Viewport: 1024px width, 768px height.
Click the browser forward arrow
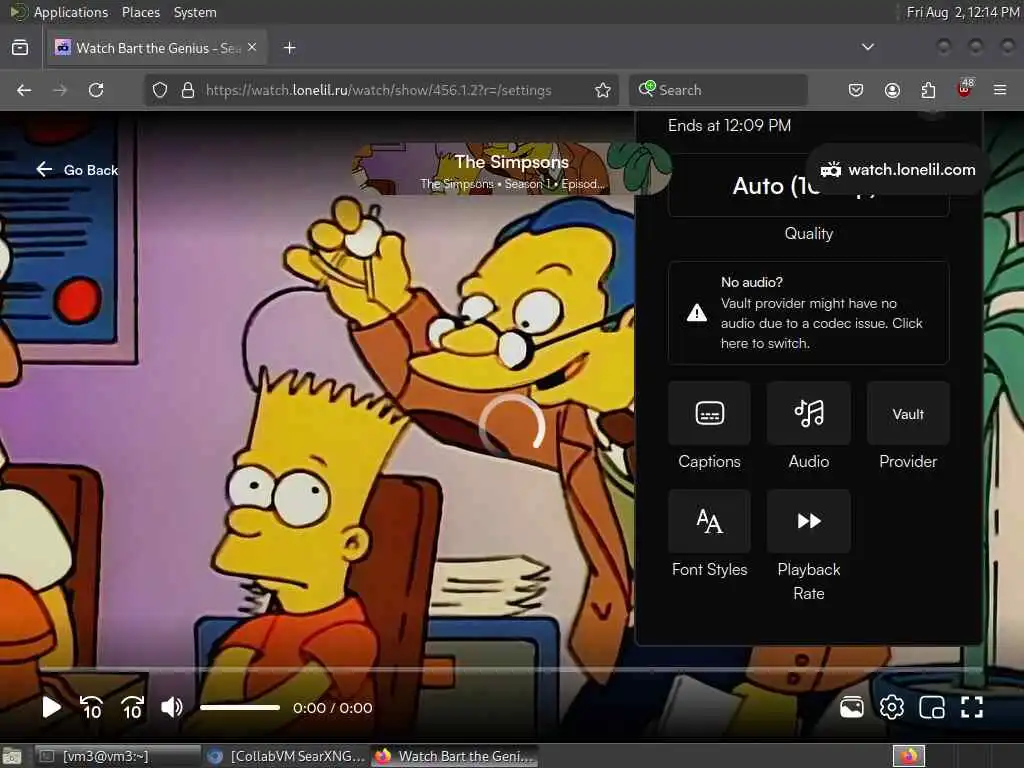pos(60,90)
